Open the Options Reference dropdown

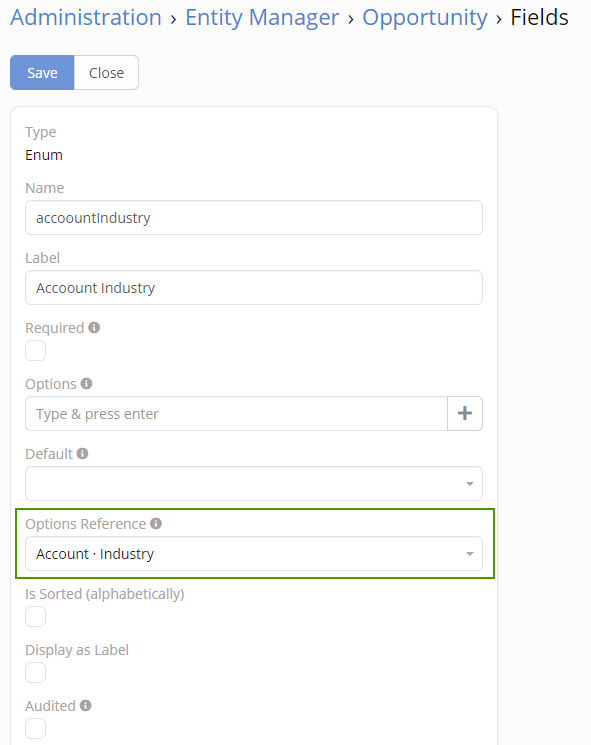tap(254, 554)
